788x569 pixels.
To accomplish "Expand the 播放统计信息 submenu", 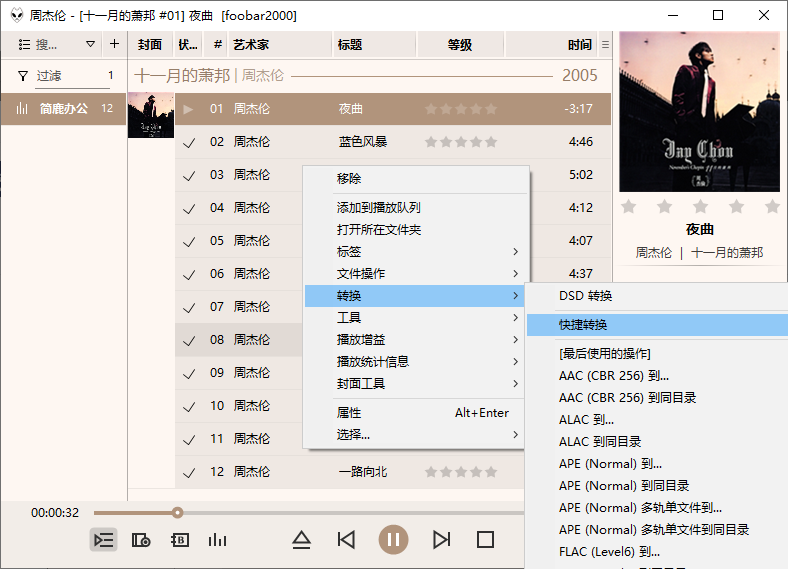I will 415,361.
